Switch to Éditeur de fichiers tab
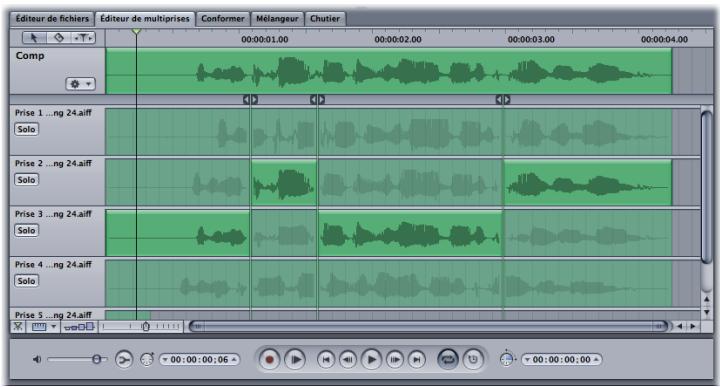This screenshot has height=387, width=720. 52,19
